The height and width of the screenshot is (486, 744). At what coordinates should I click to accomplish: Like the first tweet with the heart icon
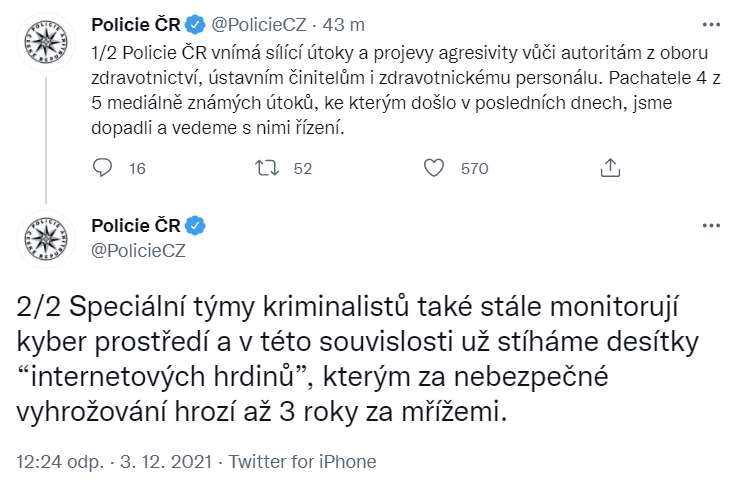point(433,169)
